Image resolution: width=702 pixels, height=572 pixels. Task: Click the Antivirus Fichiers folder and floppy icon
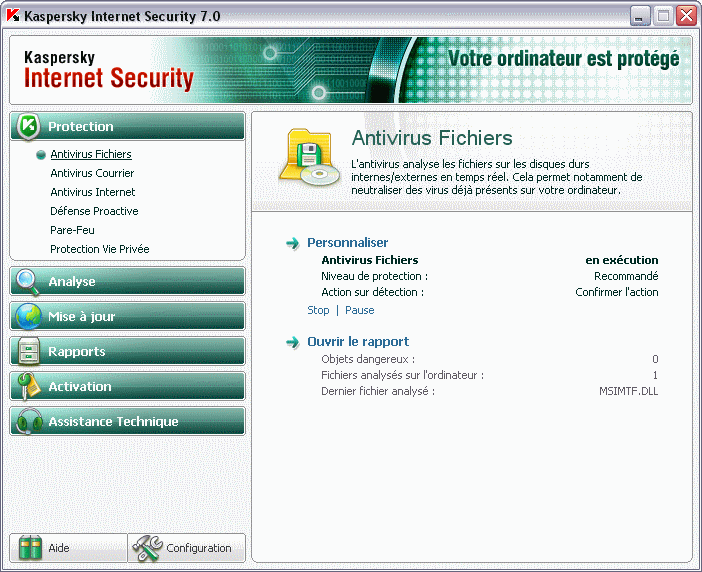(x=310, y=158)
